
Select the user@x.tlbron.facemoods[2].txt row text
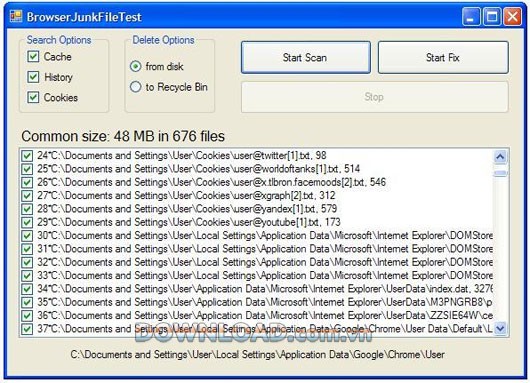(x=211, y=182)
